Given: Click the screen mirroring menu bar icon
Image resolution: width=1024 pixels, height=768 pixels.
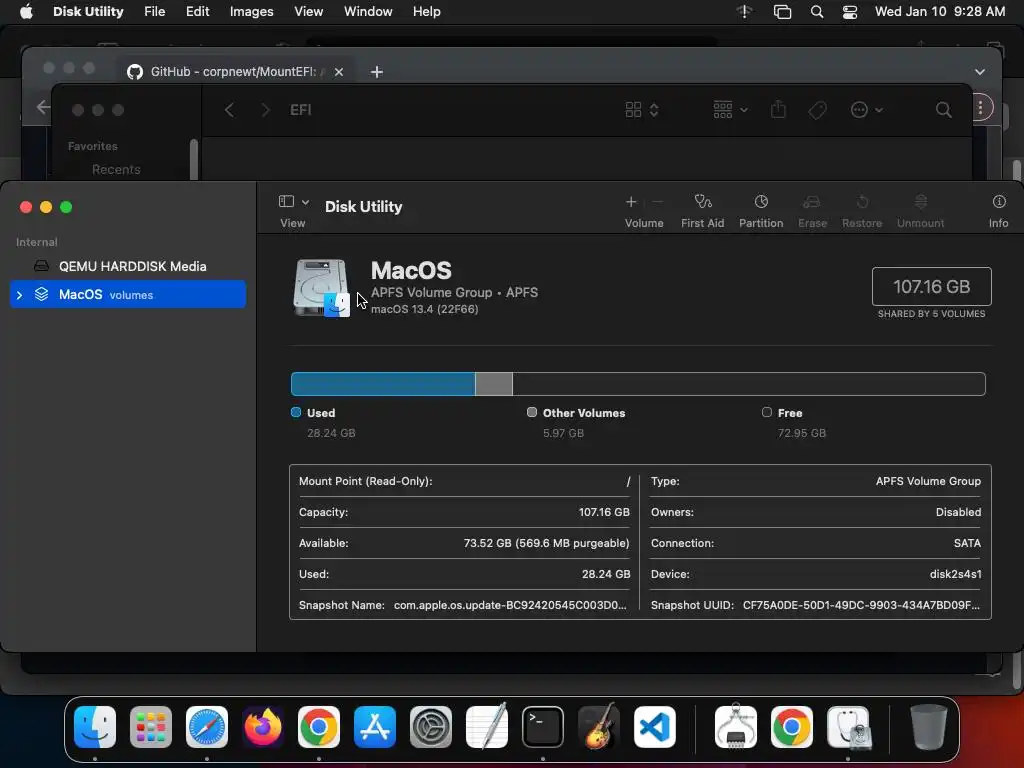Looking at the screenshot, I should coord(782,12).
